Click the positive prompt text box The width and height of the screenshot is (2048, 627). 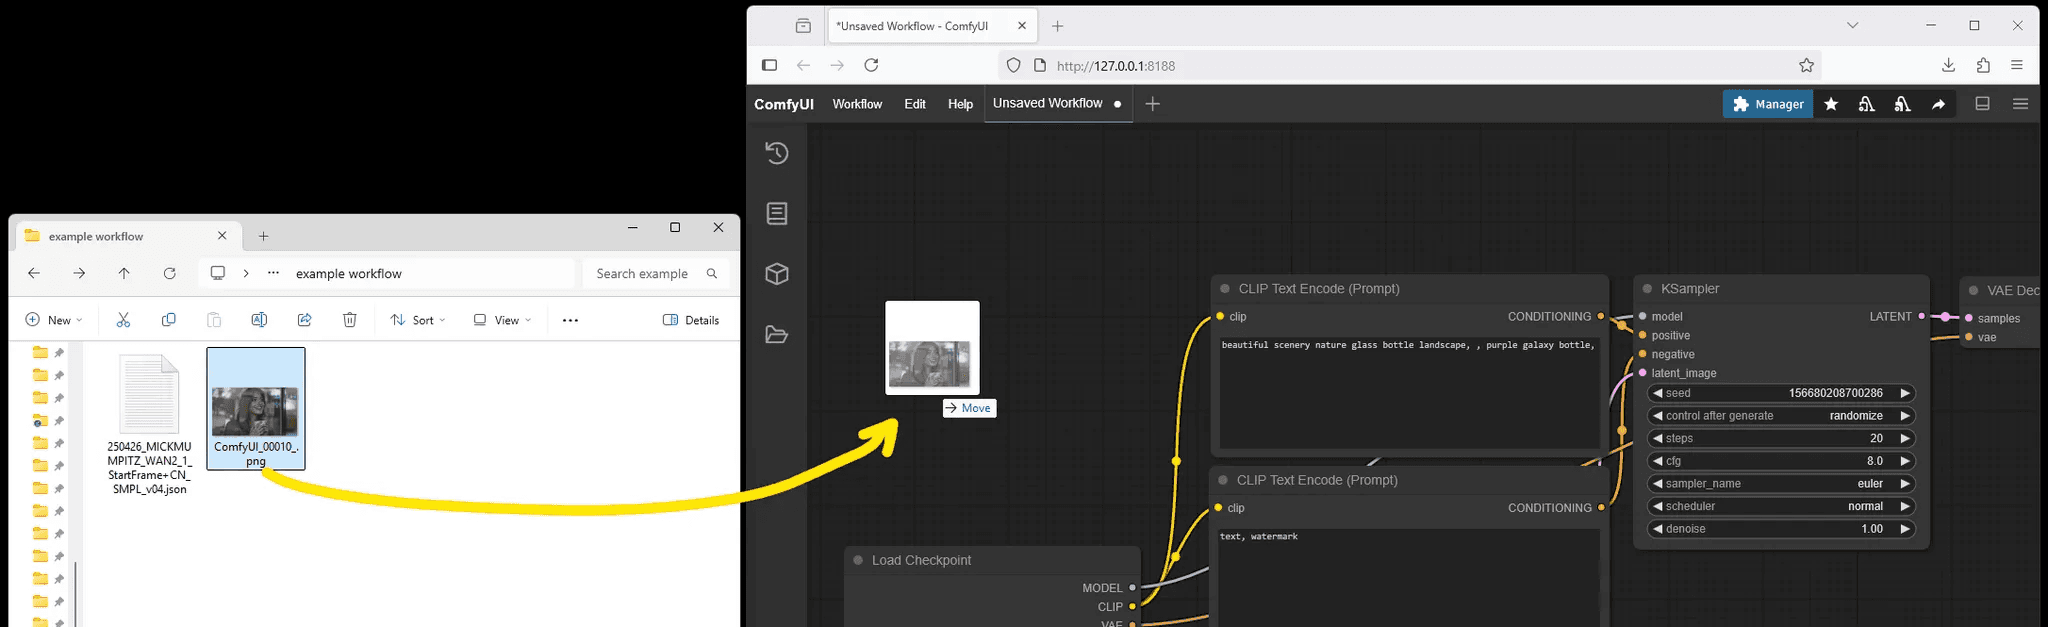(x=1408, y=391)
